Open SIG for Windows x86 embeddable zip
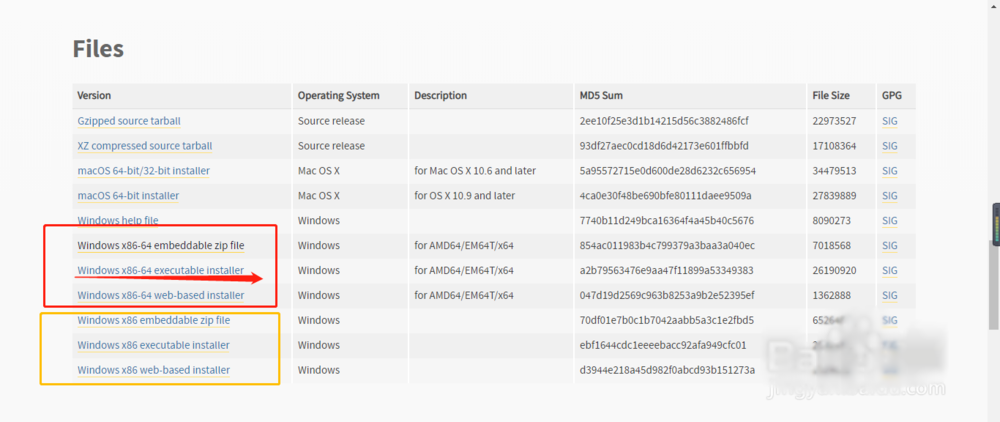 890,320
